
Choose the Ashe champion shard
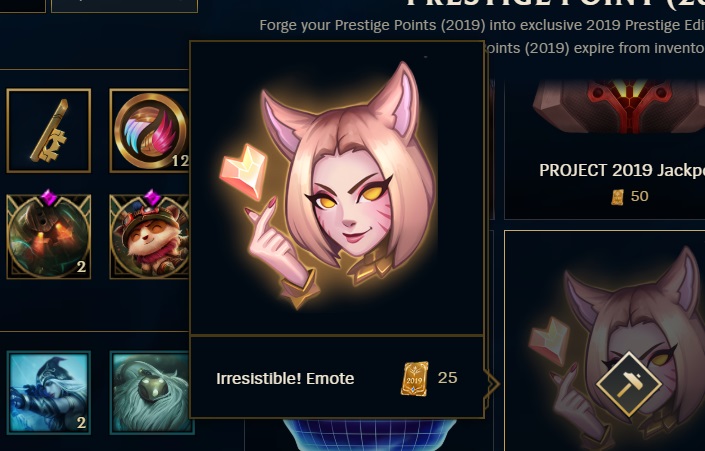[x=49, y=392]
